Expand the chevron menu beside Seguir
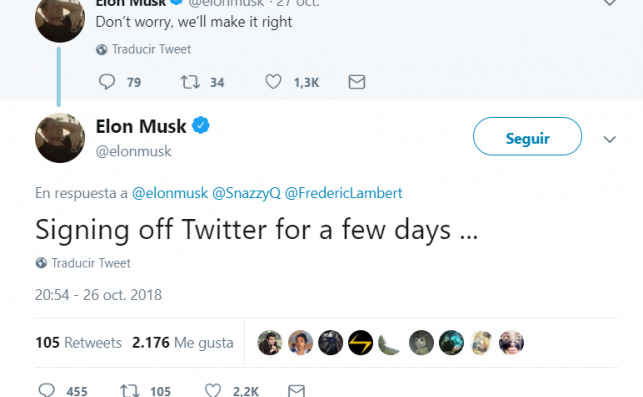This screenshot has width=643, height=397. 610,139
